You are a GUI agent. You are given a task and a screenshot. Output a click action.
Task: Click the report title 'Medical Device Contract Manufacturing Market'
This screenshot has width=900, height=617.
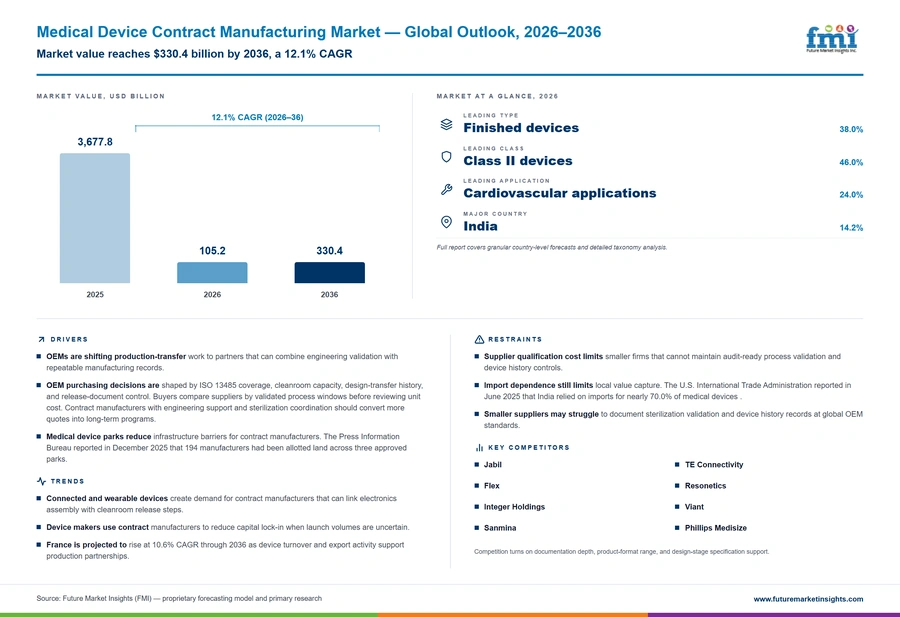tap(208, 32)
